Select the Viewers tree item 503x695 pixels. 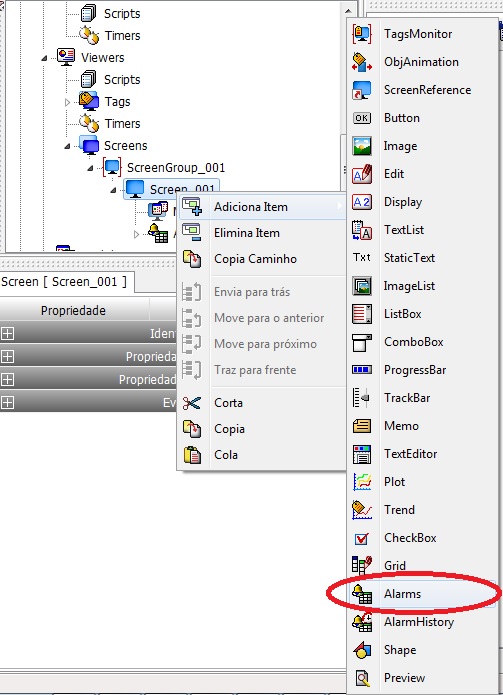pos(102,58)
